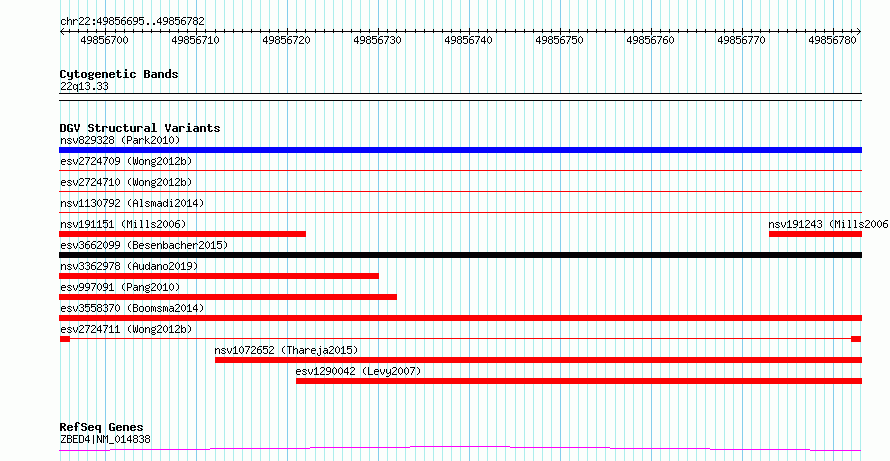This screenshot has height=461, width=890.
Task: Open variant label nsv191151 (Mills2006)
Action: point(123,224)
